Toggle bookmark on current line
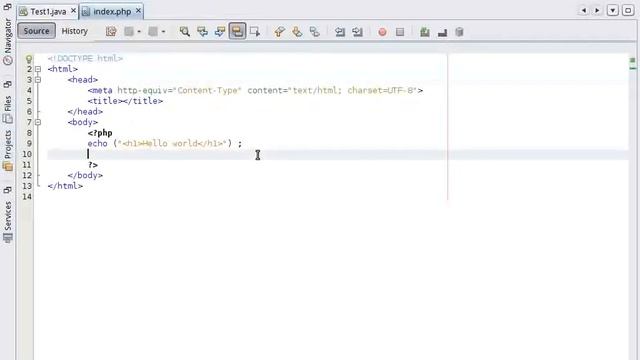The image size is (640, 360). (315, 31)
